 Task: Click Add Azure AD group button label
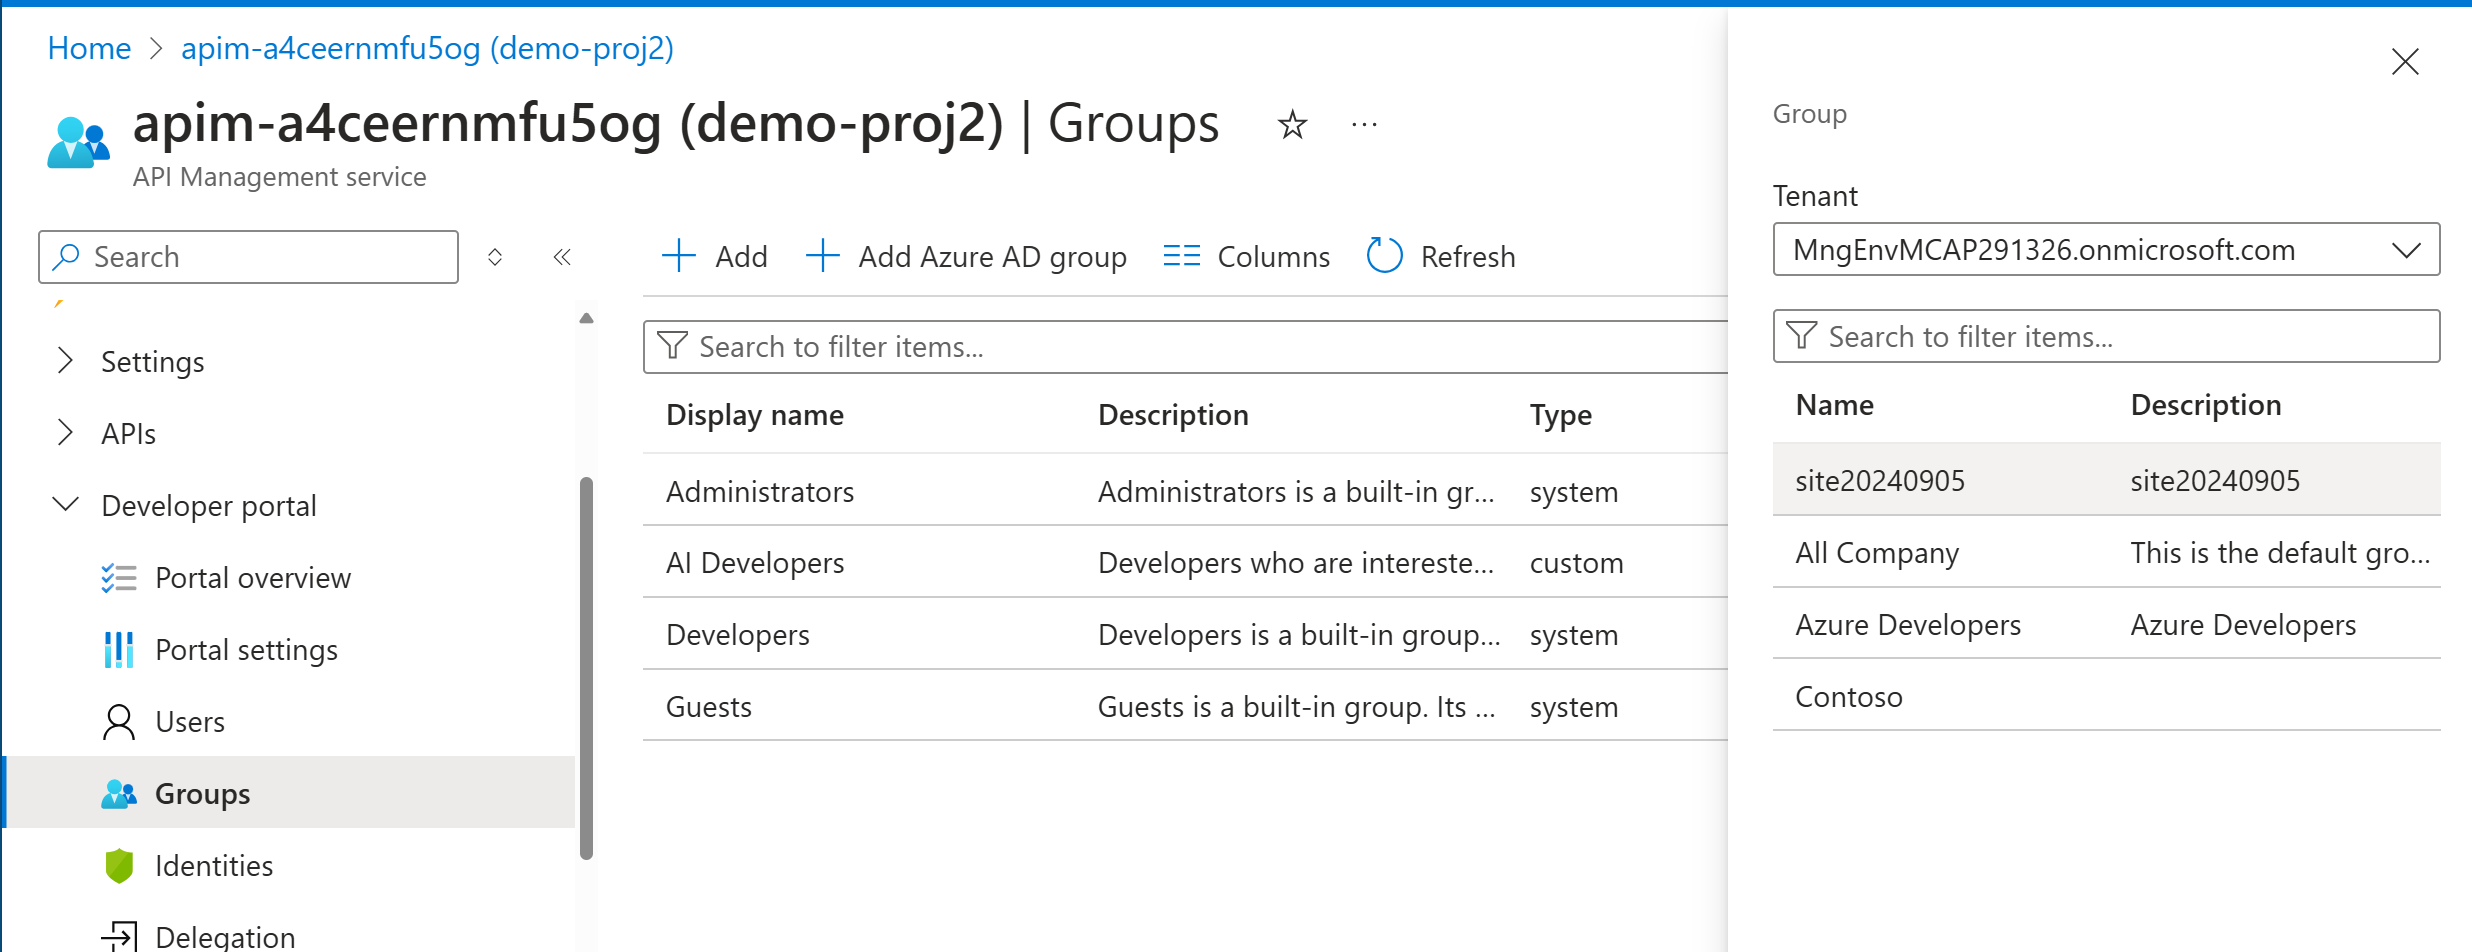pyautogui.click(x=992, y=257)
